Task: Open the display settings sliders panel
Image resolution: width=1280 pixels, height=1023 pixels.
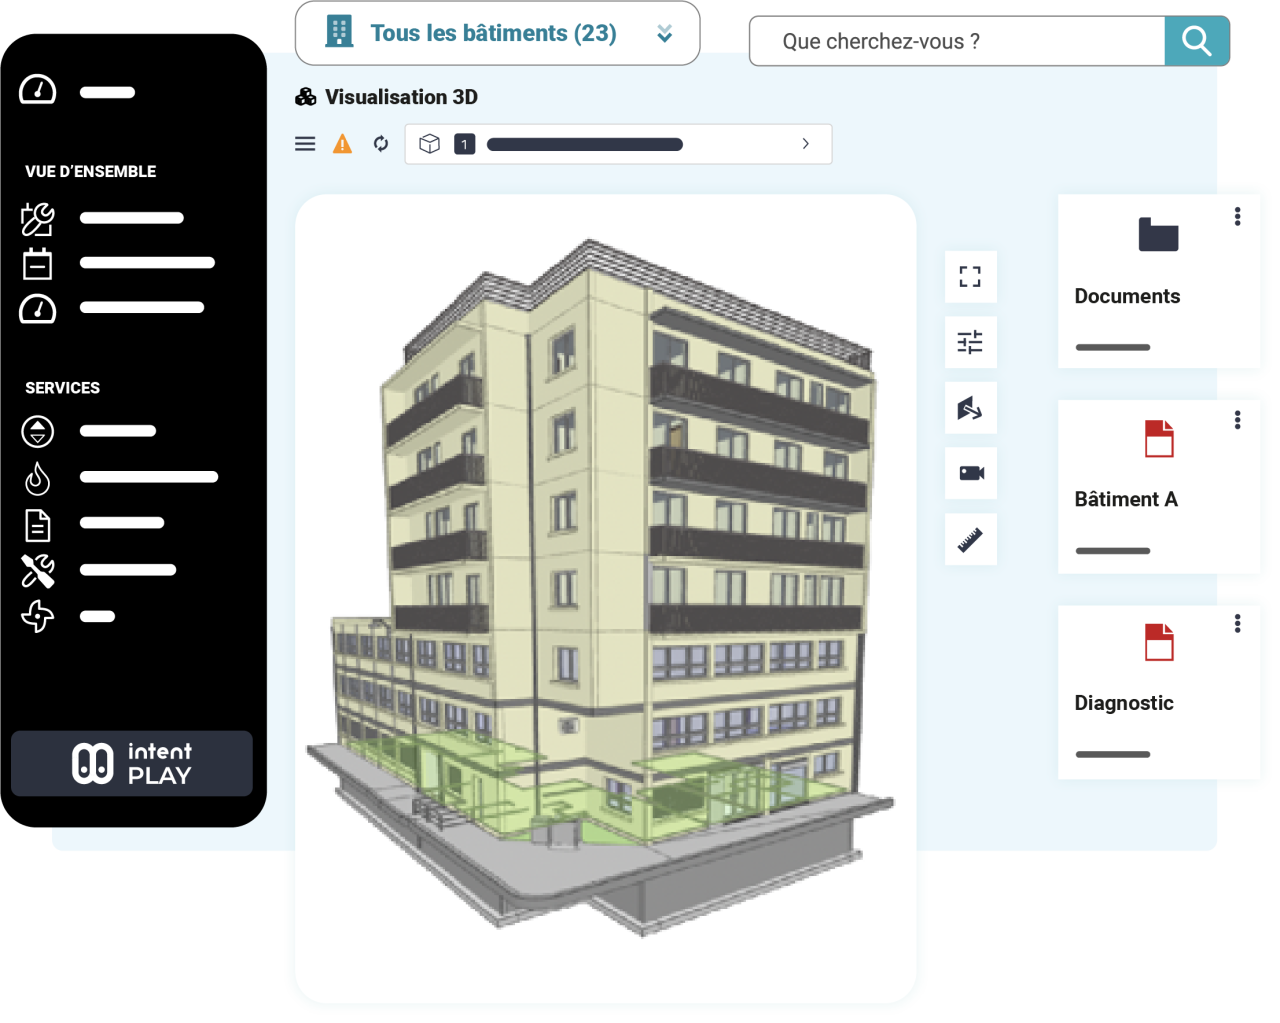Action: click(x=970, y=342)
